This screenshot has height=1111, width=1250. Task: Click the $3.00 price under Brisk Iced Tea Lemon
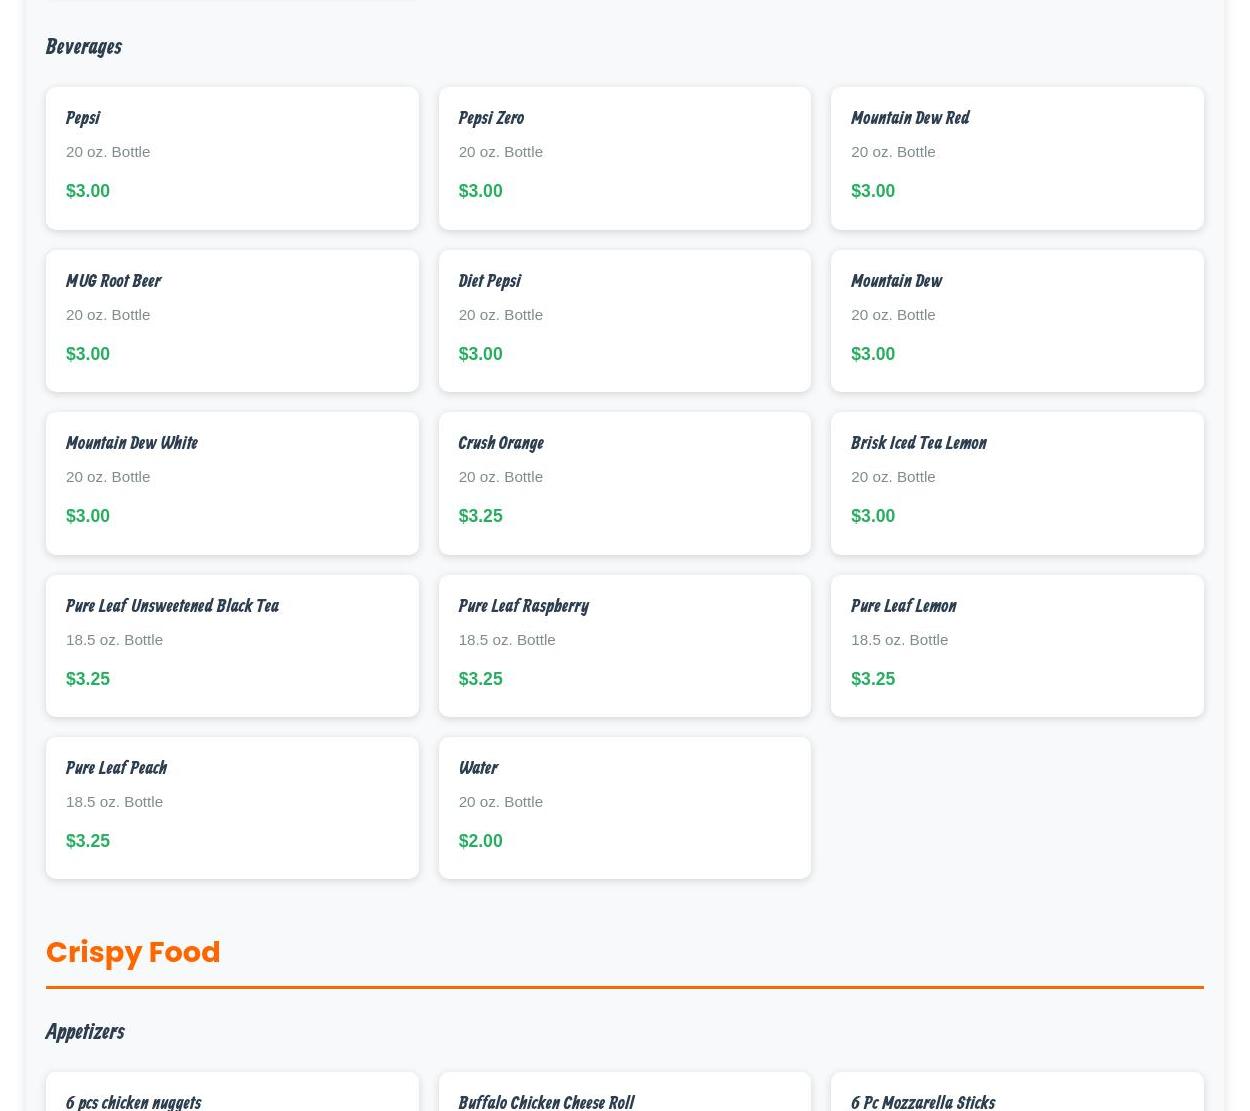point(873,516)
